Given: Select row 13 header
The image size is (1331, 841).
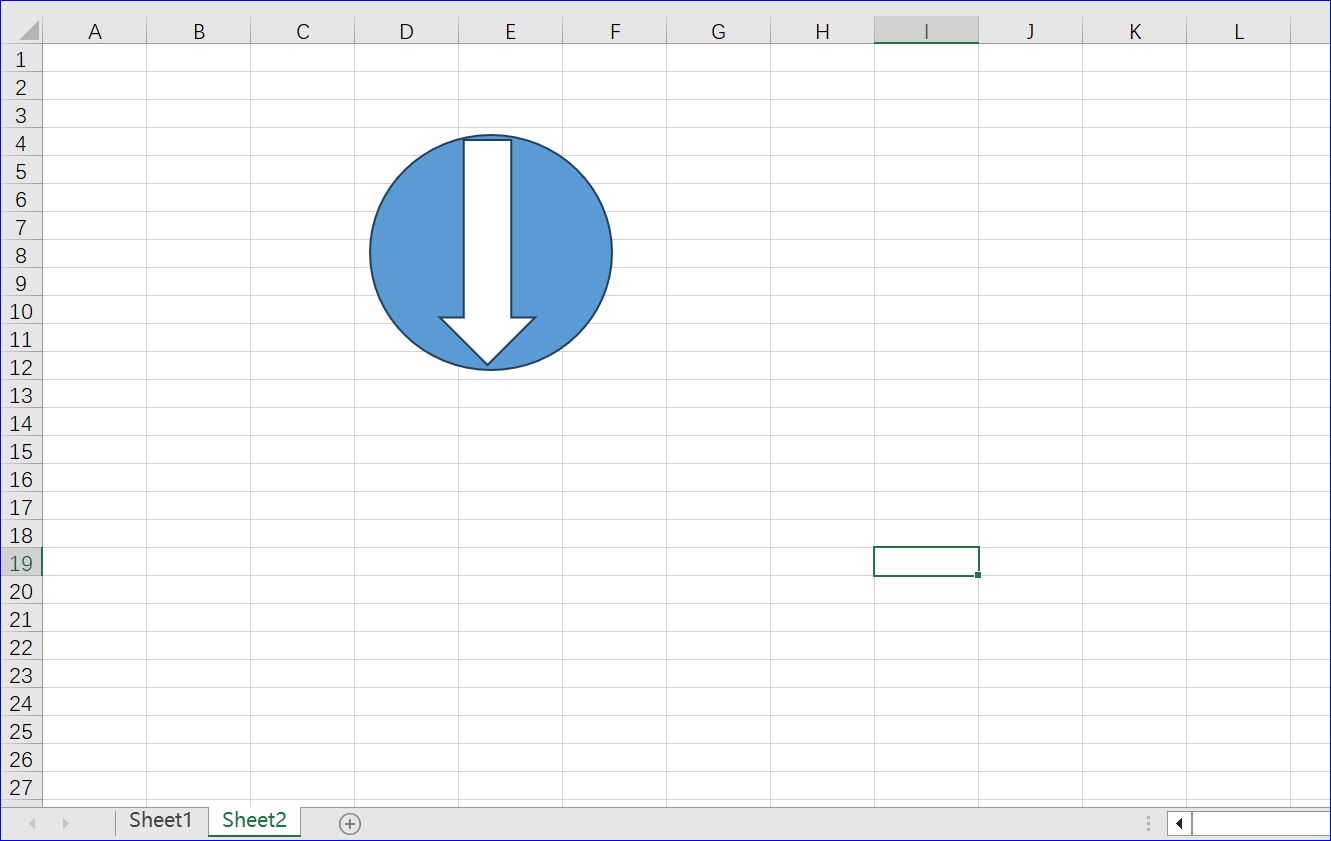Looking at the screenshot, I should point(21,395).
